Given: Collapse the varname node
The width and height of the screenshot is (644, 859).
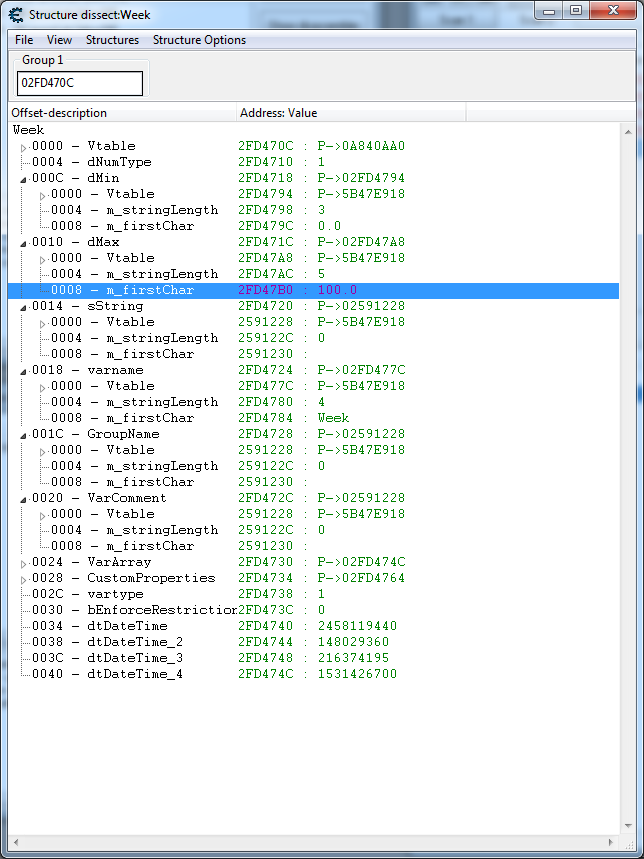Looking at the screenshot, I should [x=23, y=371].
